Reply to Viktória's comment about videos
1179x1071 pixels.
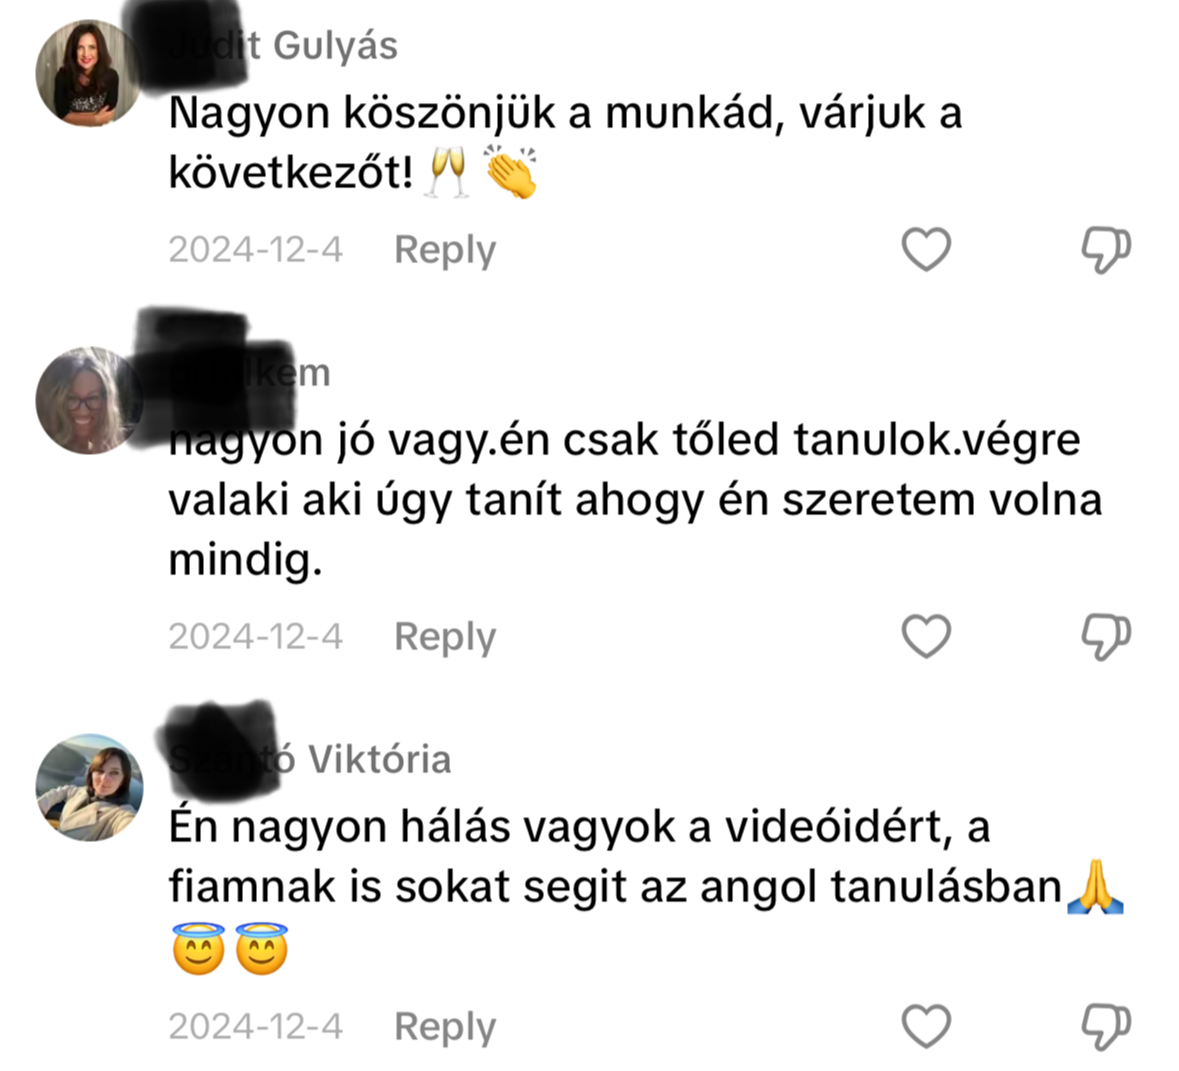445,1027
